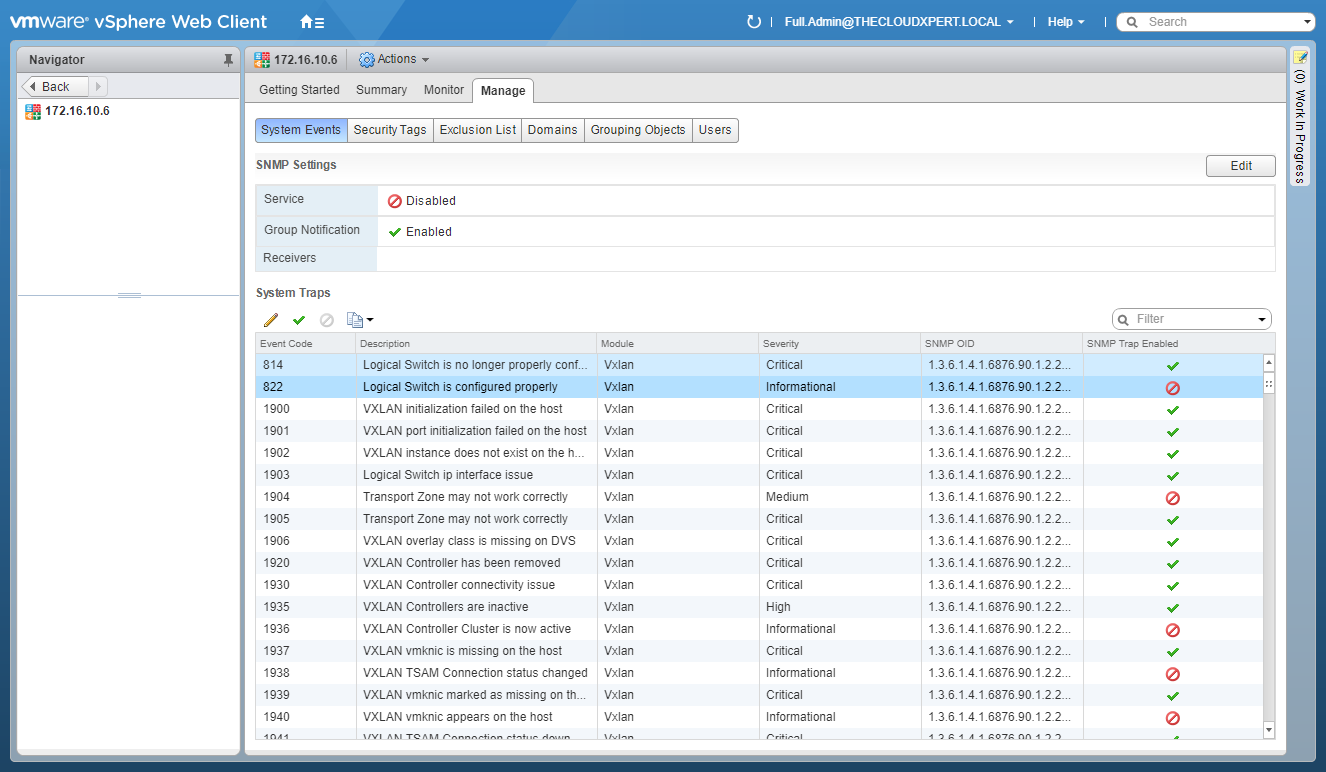Image resolution: width=1326 pixels, height=772 pixels.
Task: Click the Work In Progress notes icon
Action: point(1300,57)
